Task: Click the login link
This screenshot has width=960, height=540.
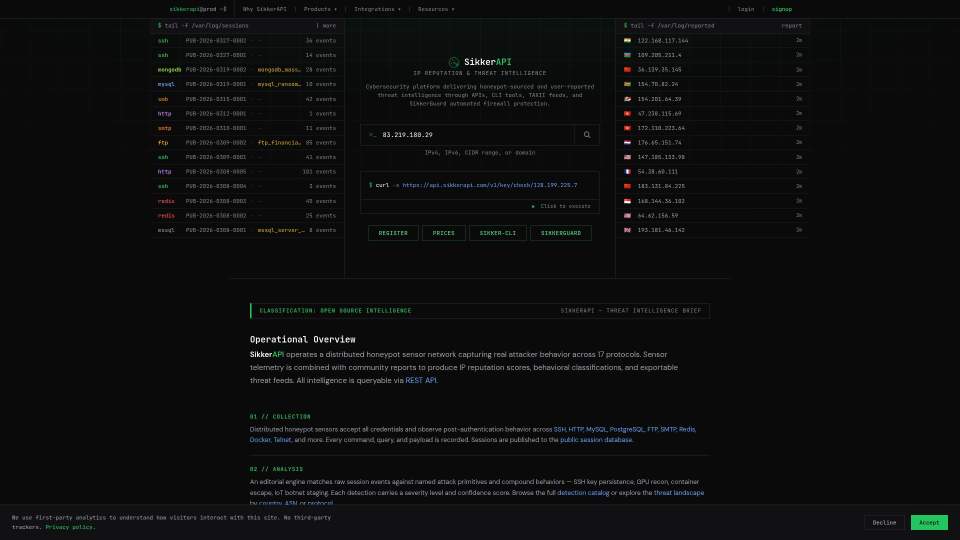Action: pyautogui.click(x=746, y=9)
